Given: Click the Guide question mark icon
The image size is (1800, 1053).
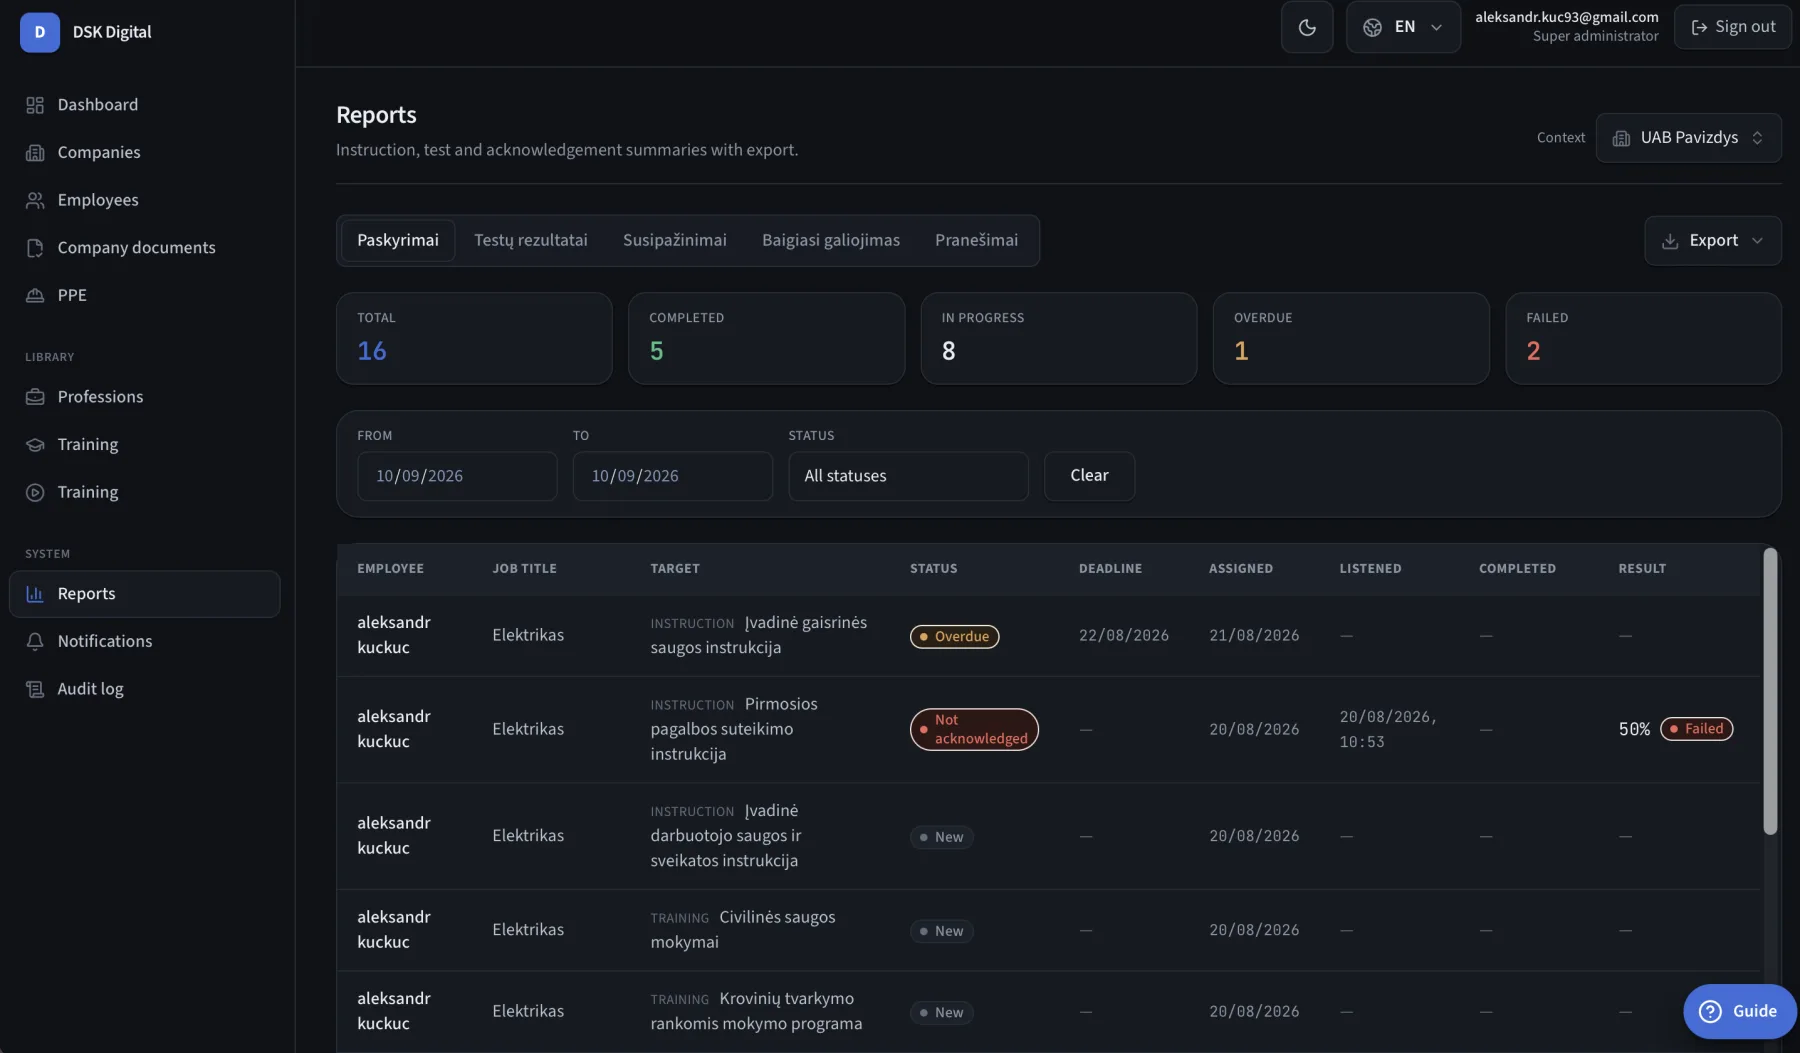Looking at the screenshot, I should click(x=1711, y=1011).
